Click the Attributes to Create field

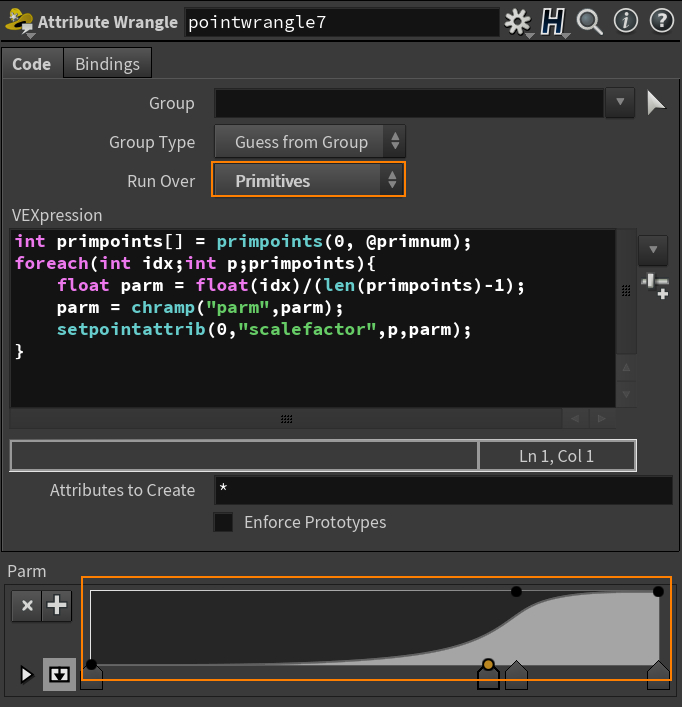(444, 490)
